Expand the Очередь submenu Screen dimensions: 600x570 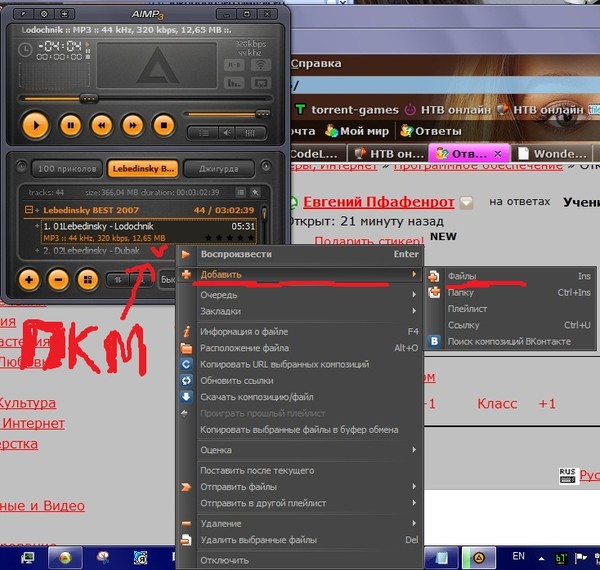(300, 295)
